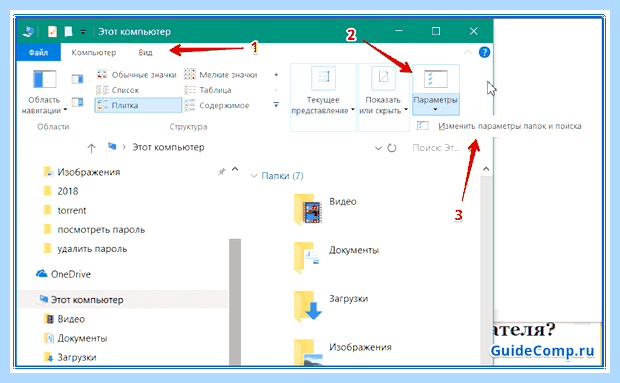Select the удалить пароль folder
The height and width of the screenshot is (383, 620).
(92, 249)
